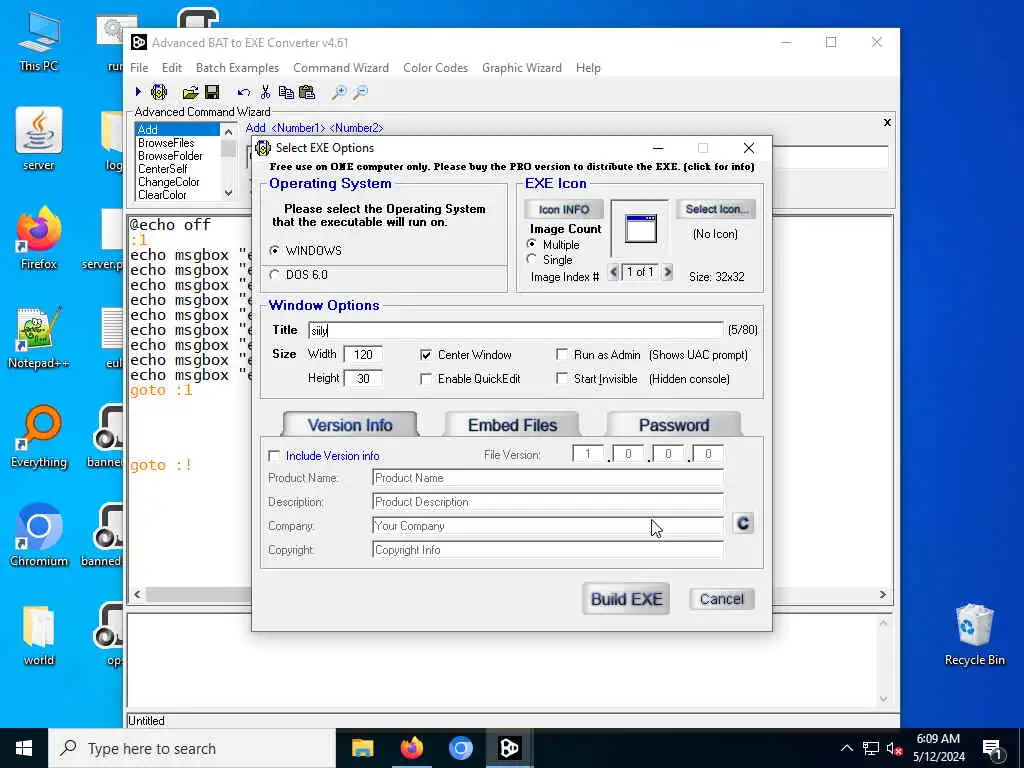Select the Everything desktop shortcut
This screenshot has width=1024, height=768.
pyautogui.click(x=39, y=436)
